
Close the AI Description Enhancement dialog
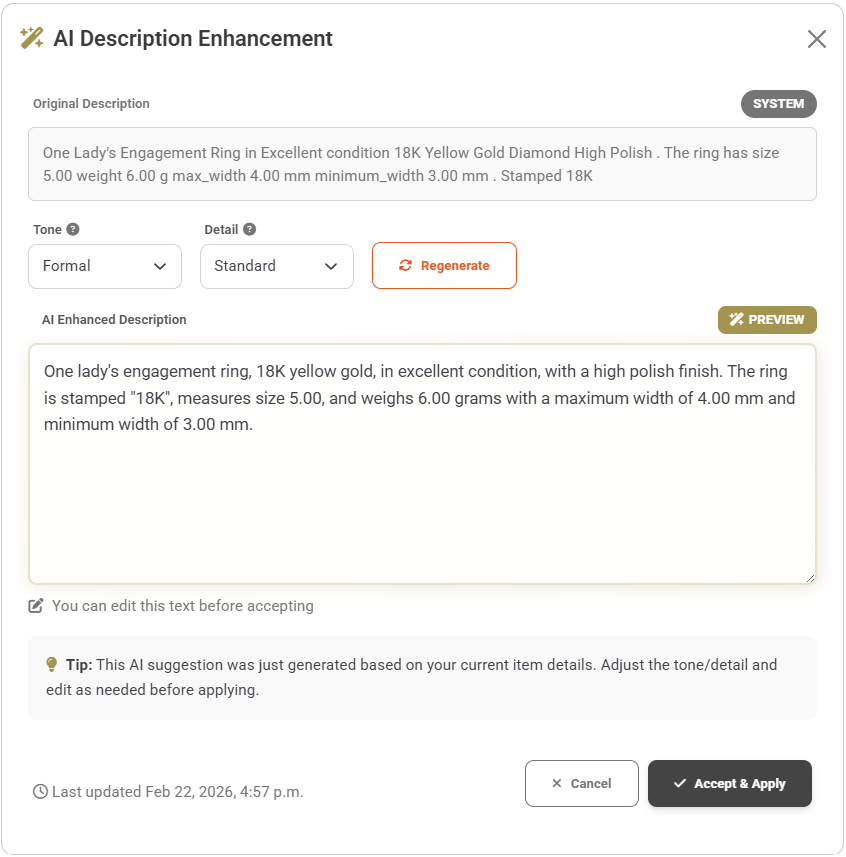[817, 39]
